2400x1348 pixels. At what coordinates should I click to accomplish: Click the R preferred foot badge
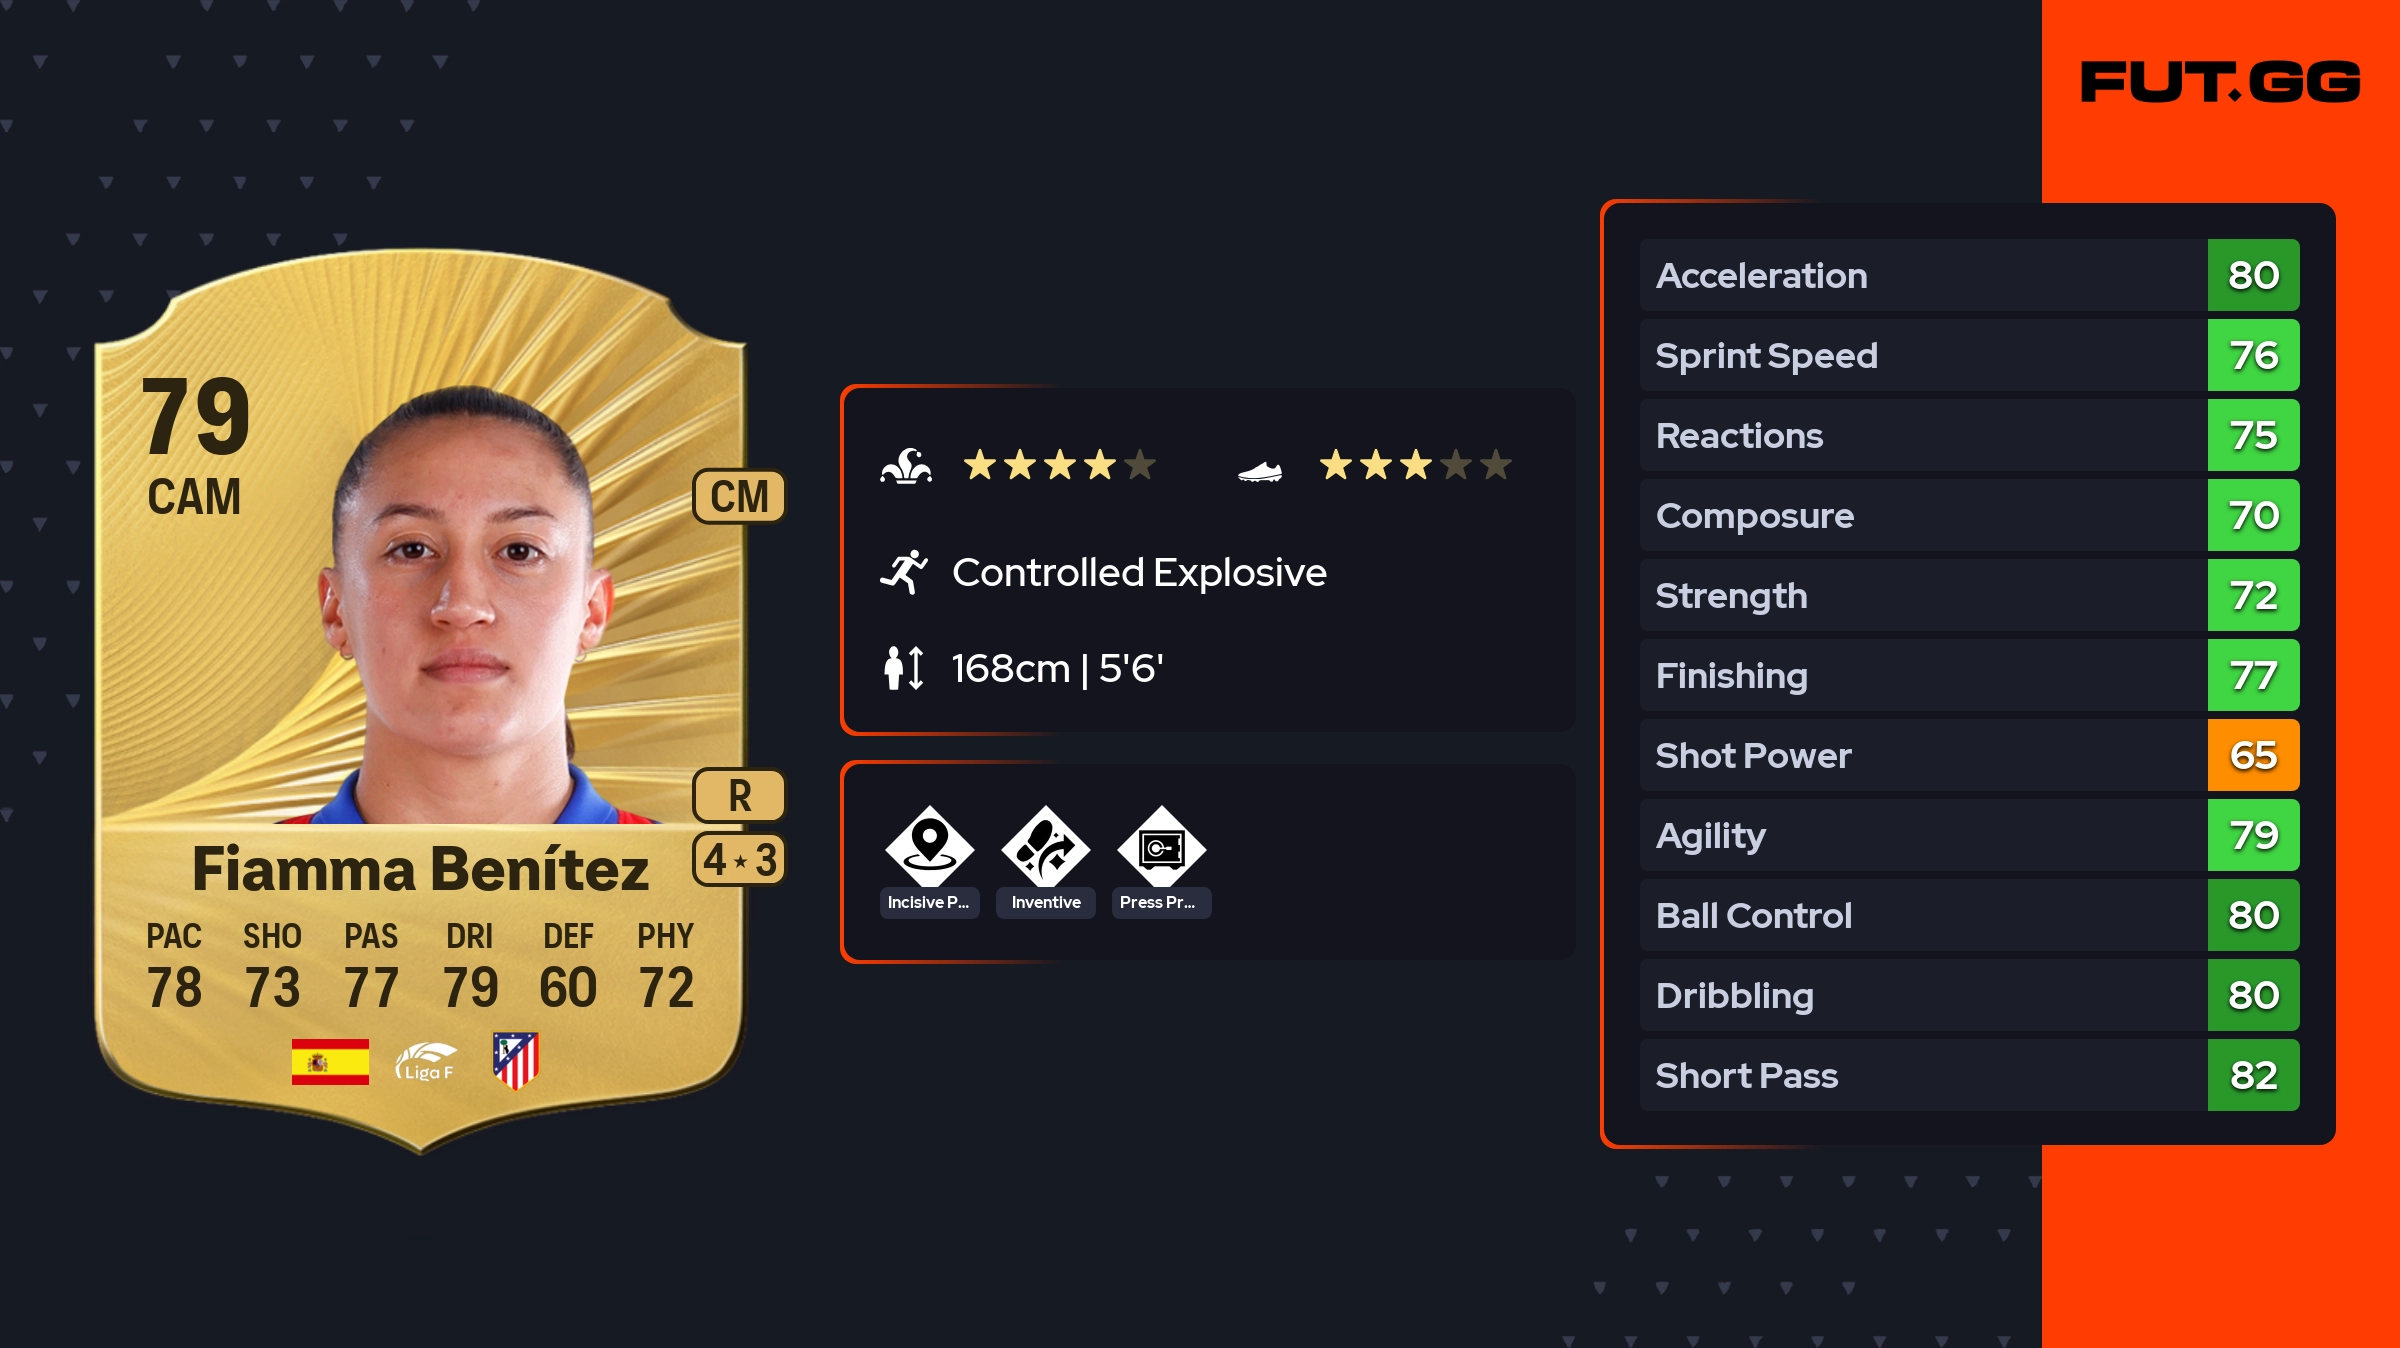739,796
